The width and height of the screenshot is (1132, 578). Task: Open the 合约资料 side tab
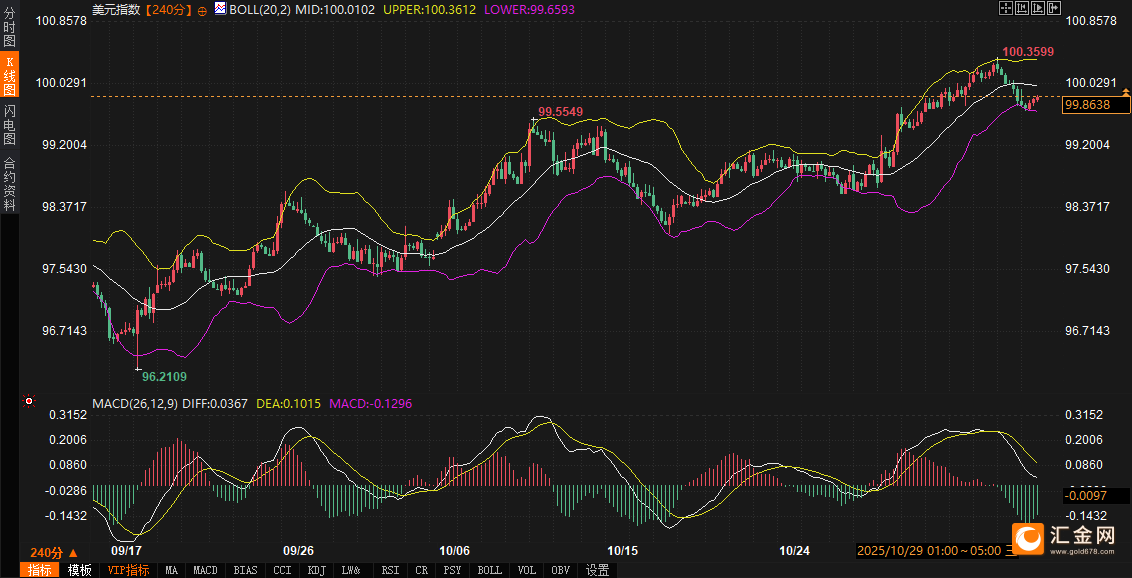tap(10, 183)
